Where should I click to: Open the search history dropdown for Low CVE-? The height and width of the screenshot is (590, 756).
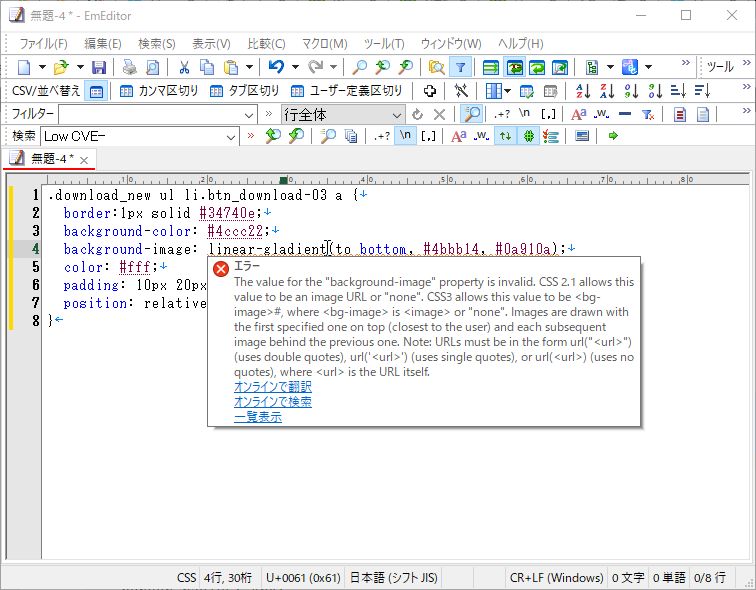[231, 137]
